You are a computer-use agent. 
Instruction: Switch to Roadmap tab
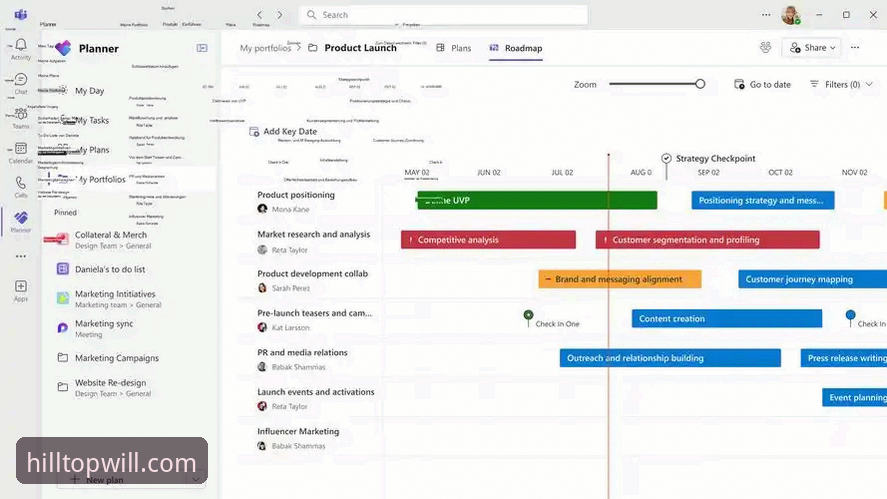[516, 48]
